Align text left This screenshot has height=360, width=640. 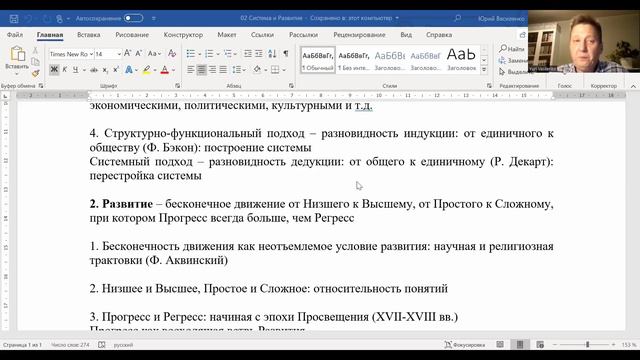pyautogui.click(x=191, y=70)
